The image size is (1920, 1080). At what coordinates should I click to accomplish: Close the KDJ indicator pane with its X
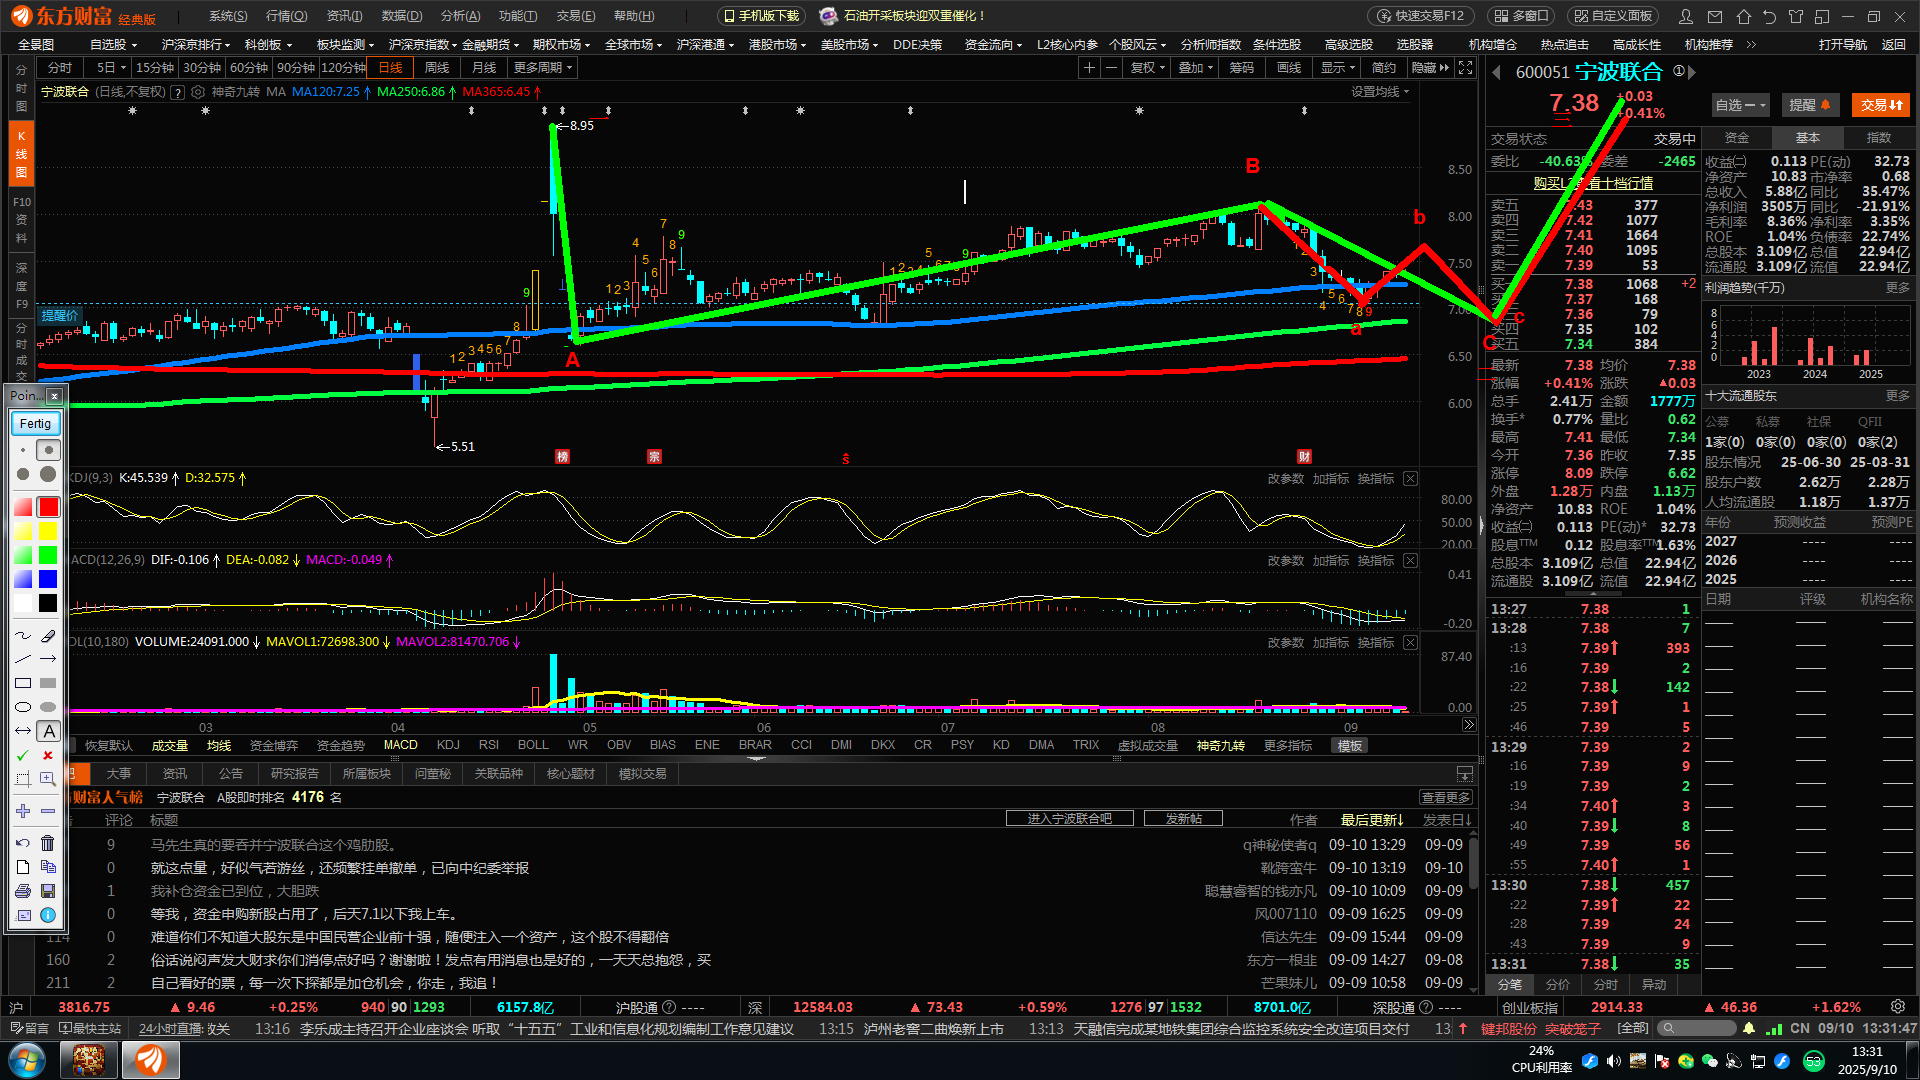[1410, 479]
